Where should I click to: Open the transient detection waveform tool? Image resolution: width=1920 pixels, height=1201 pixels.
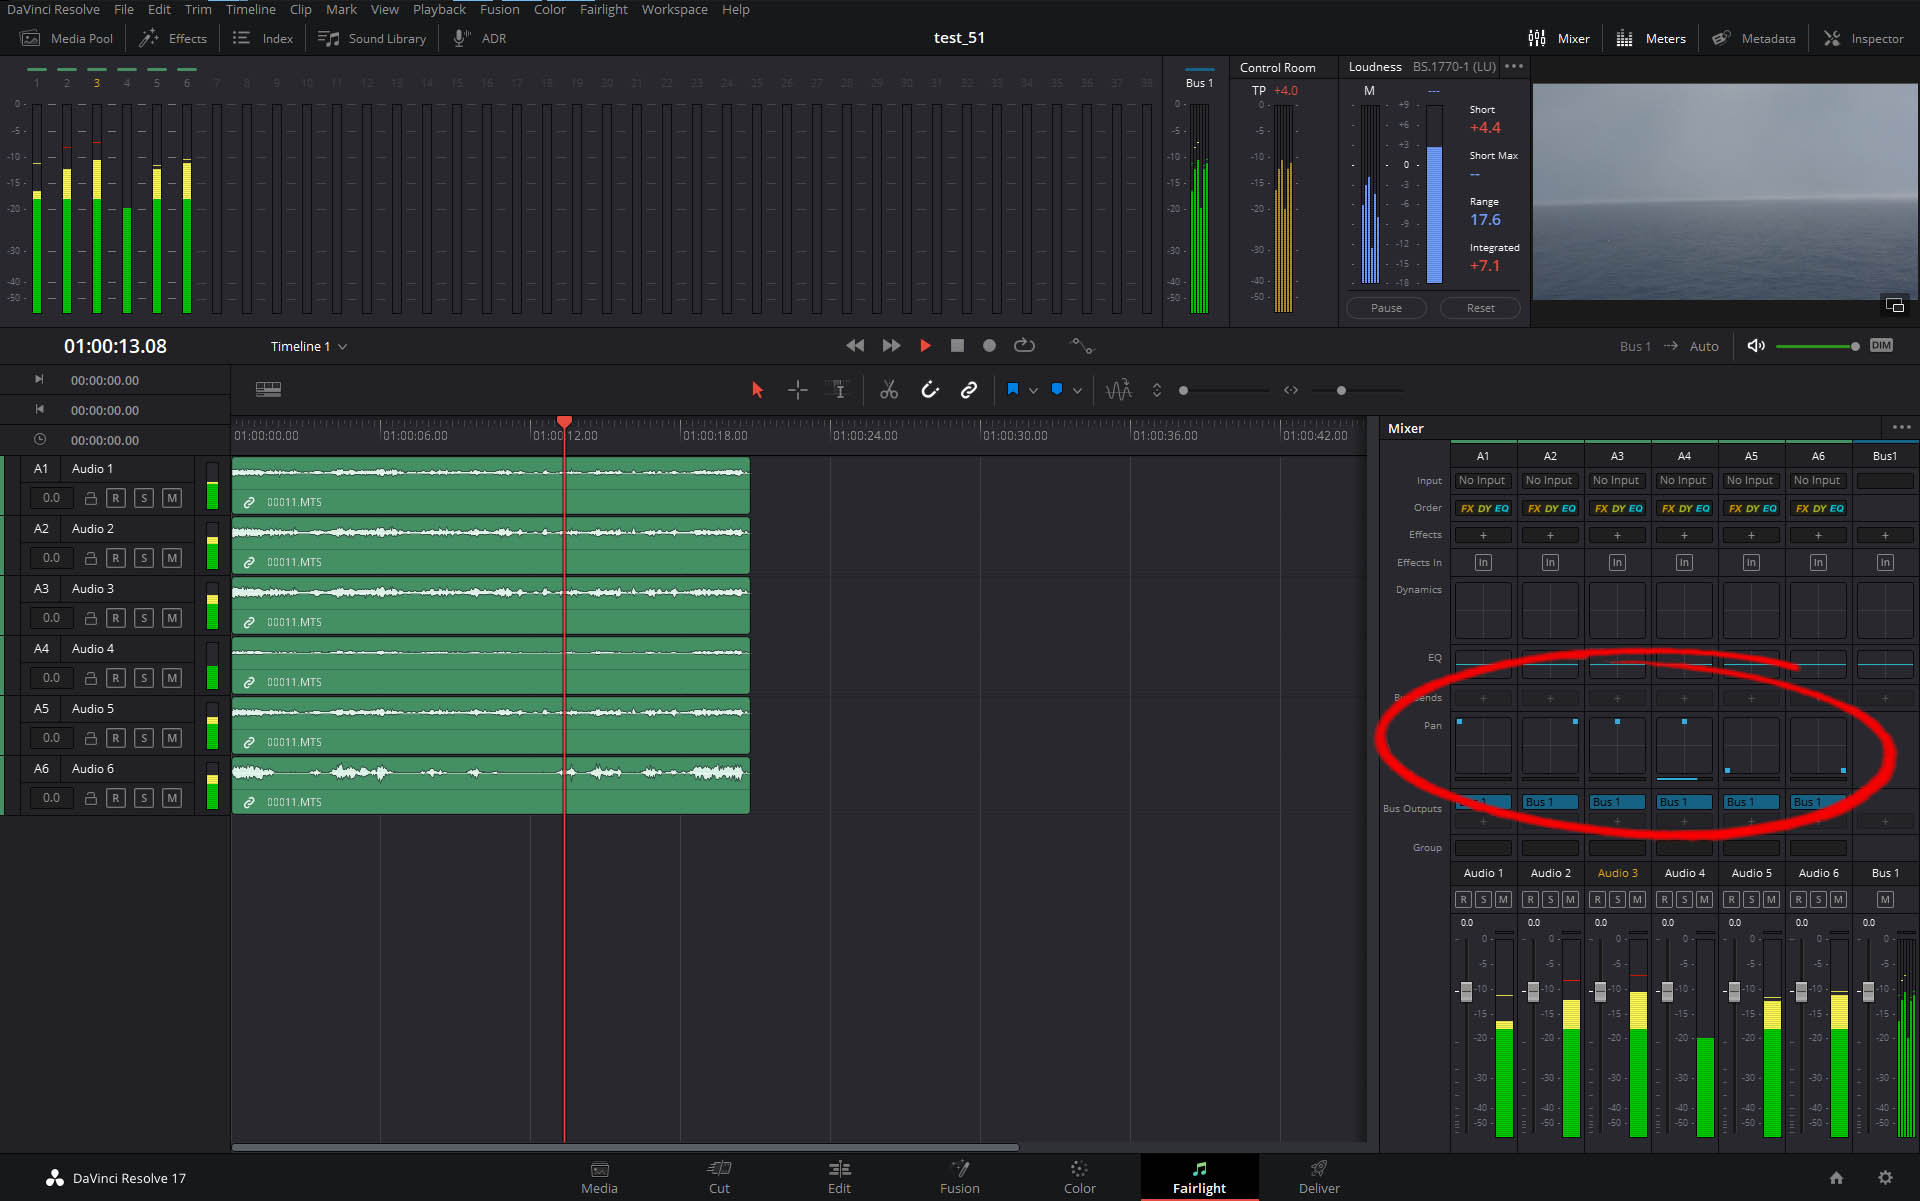(x=1119, y=390)
